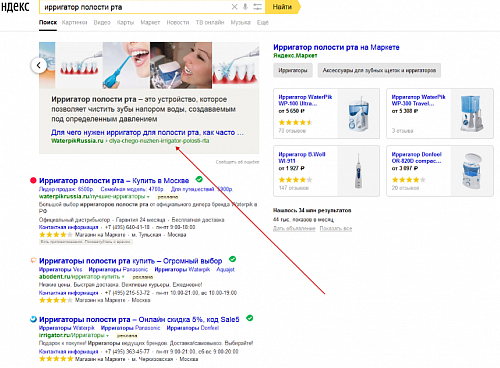The image size is (500, 368).
Task: Click the Яндекс.Маркет source link
Action: (x=295, y=56)
